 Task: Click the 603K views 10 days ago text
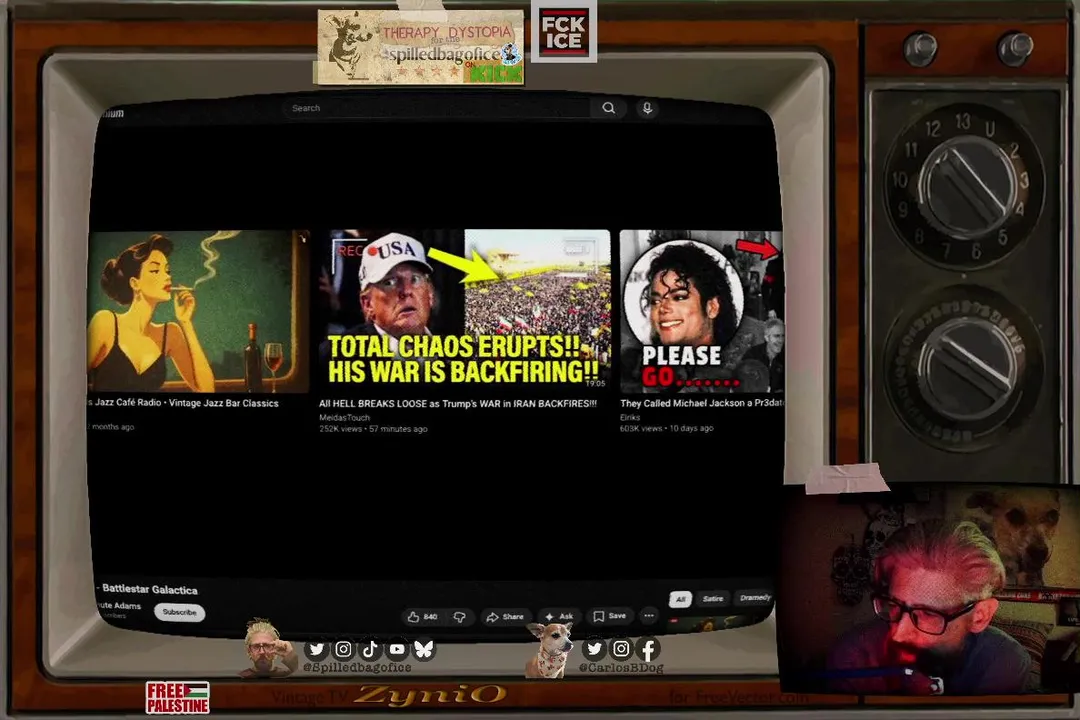tap(666, 428)
